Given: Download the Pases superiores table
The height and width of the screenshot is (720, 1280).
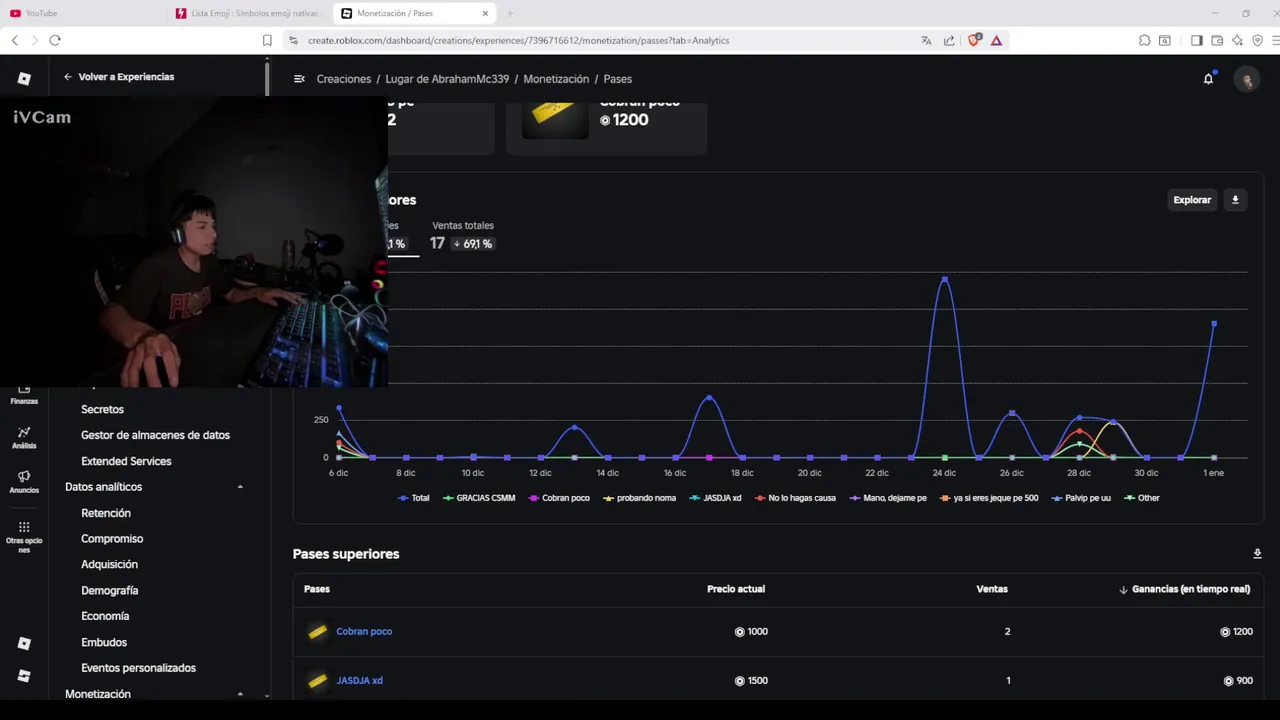Looking at the screenshot, I should (1257, 554).
